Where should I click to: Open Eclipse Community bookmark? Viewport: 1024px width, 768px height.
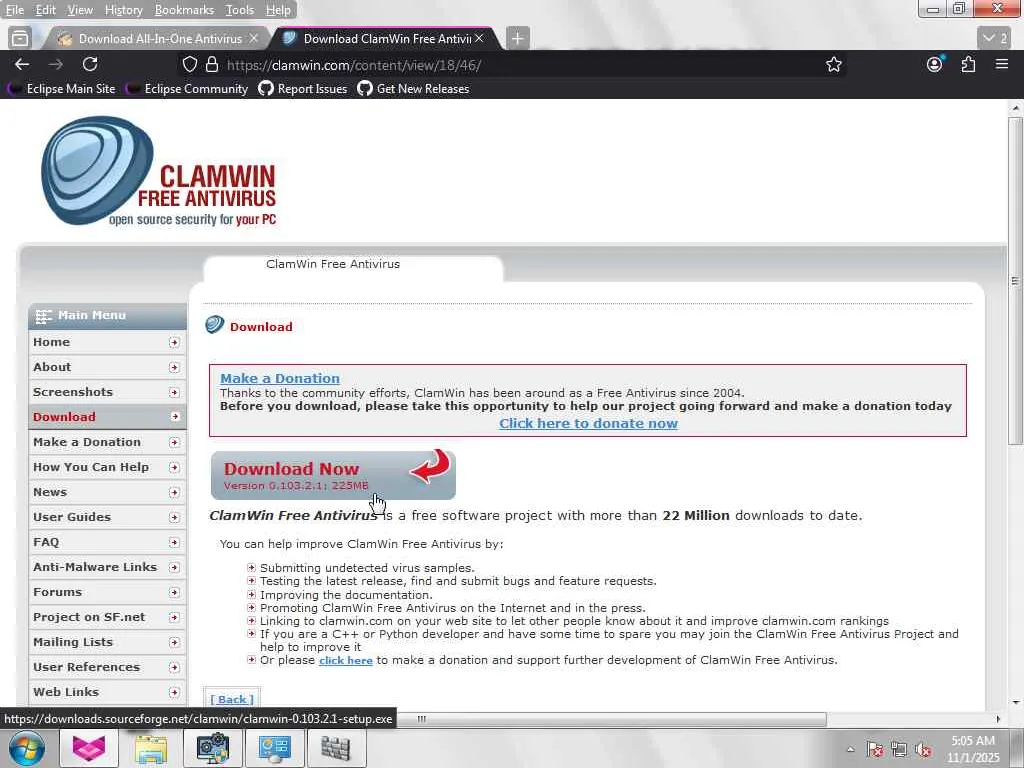187,89
